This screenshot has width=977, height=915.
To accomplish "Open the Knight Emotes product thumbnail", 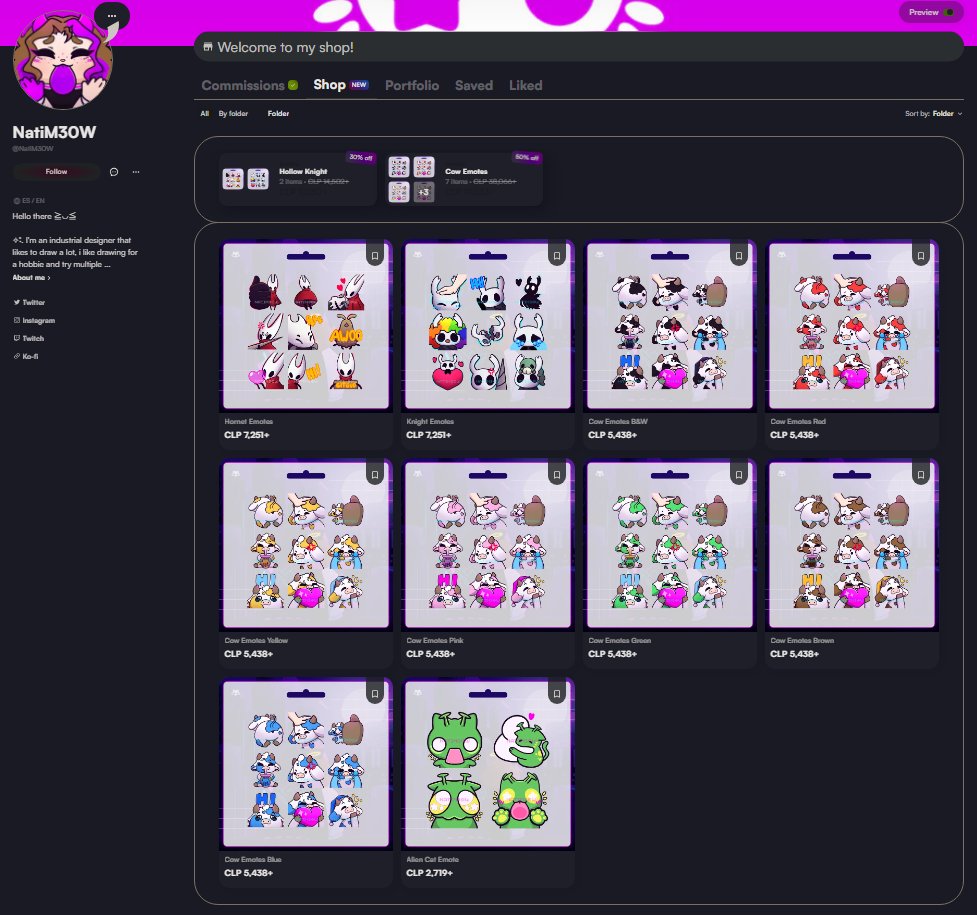I will 488,326.
